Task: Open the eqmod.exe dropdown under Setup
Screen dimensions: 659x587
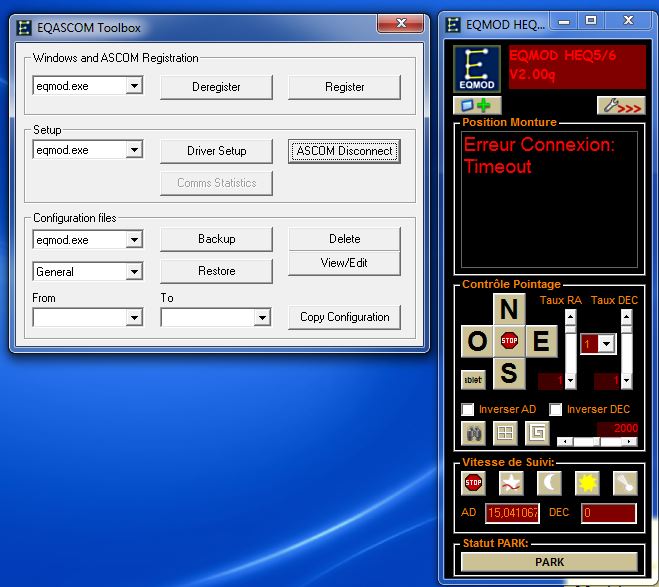Action: pyautogui.click(x=134, y=150)
